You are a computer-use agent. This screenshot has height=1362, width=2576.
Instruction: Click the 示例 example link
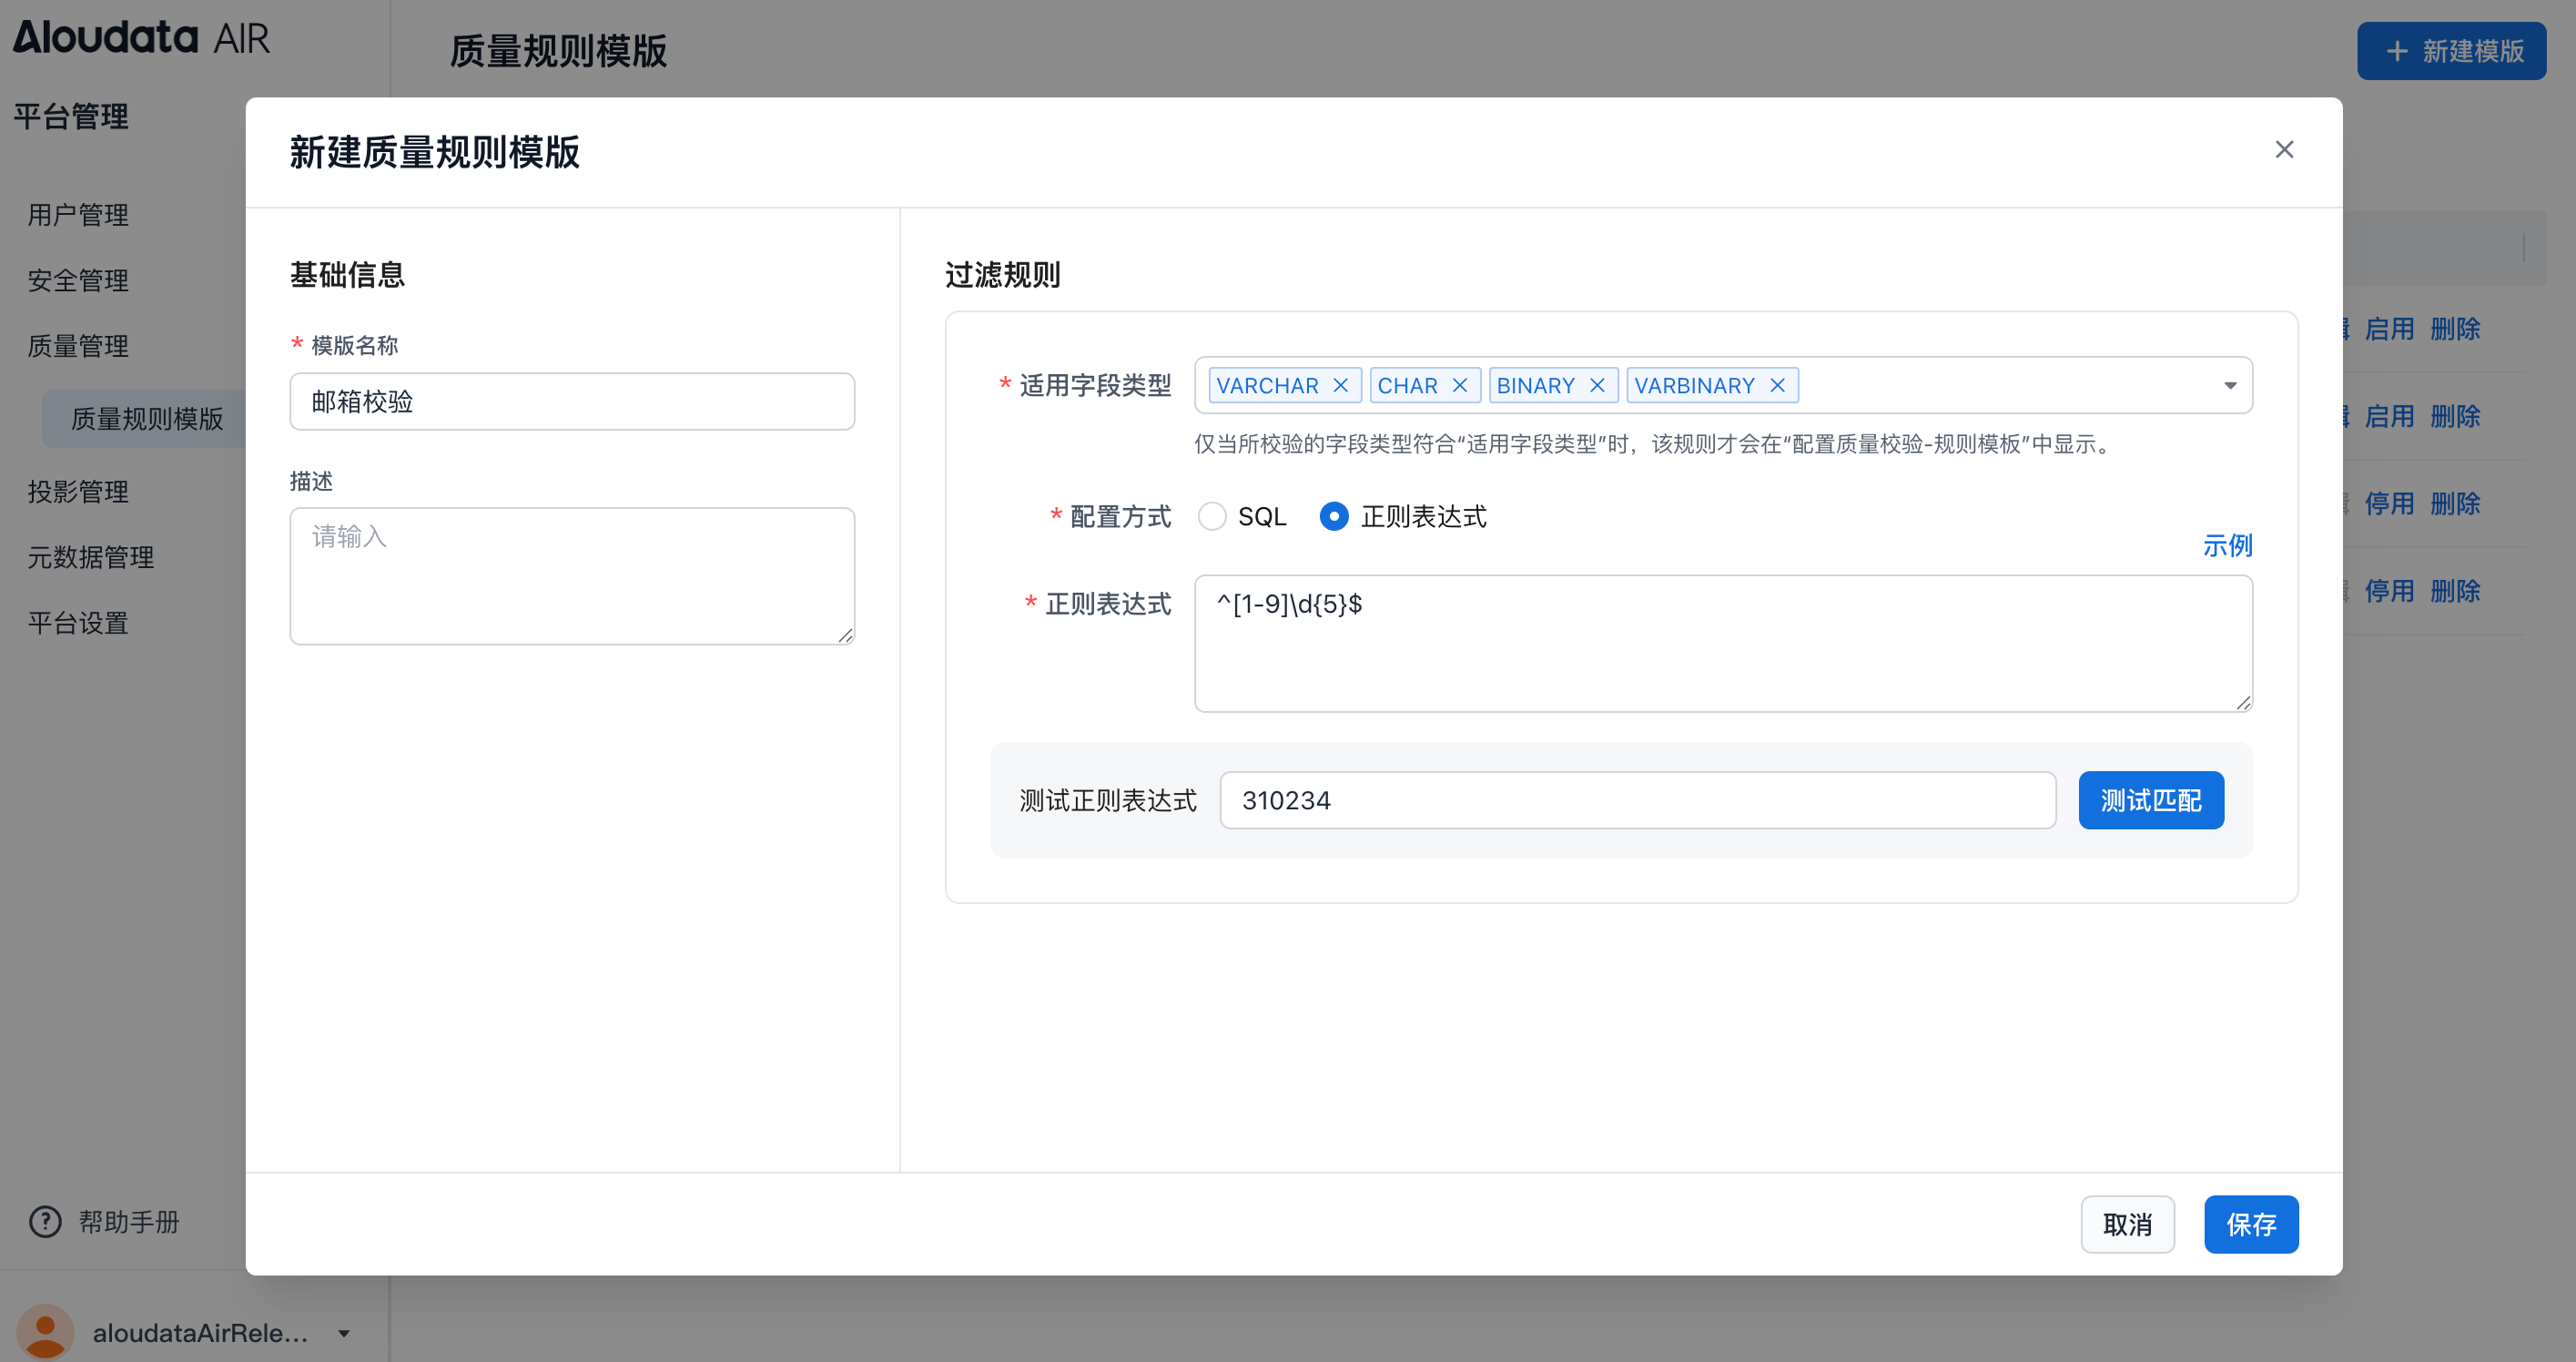click(x=2229, y=545)
